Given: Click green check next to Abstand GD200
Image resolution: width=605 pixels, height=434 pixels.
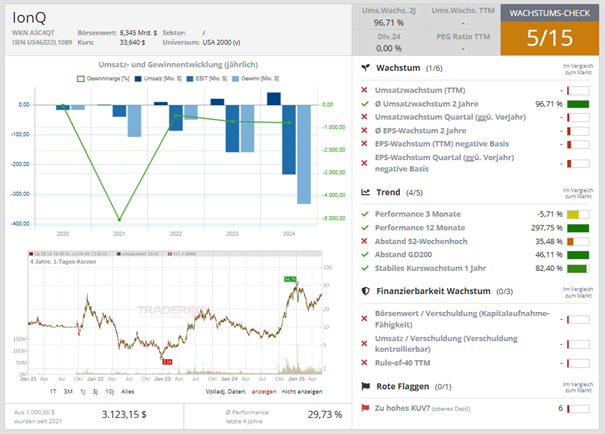Looking at the screenshot, I should click(365, 254).
